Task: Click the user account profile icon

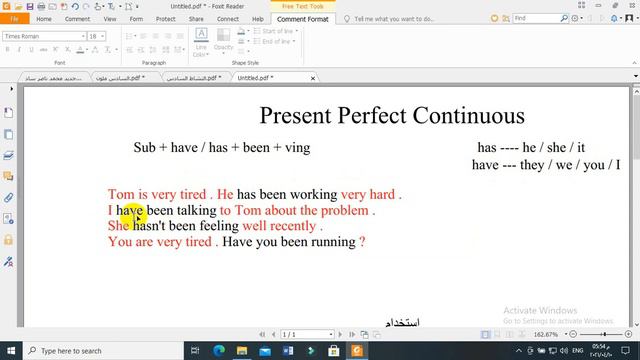Action: click(629, 18)
